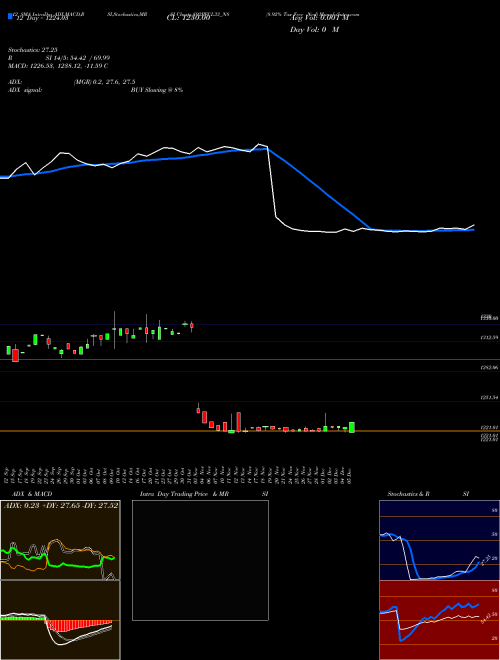Click the 'Intra Day Trading Price & MR' title
500x660 pixels.
click(186, 494)
